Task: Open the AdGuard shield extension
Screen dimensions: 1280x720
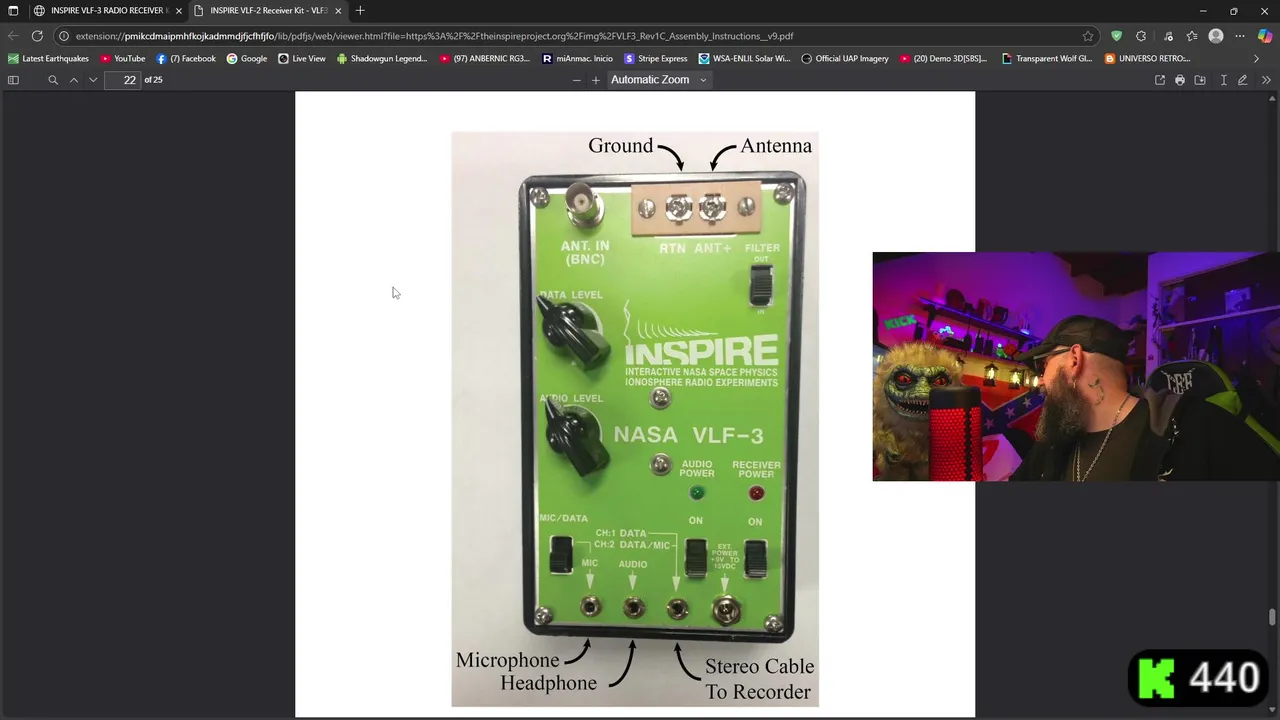Action: click(x=1117, y=36)
